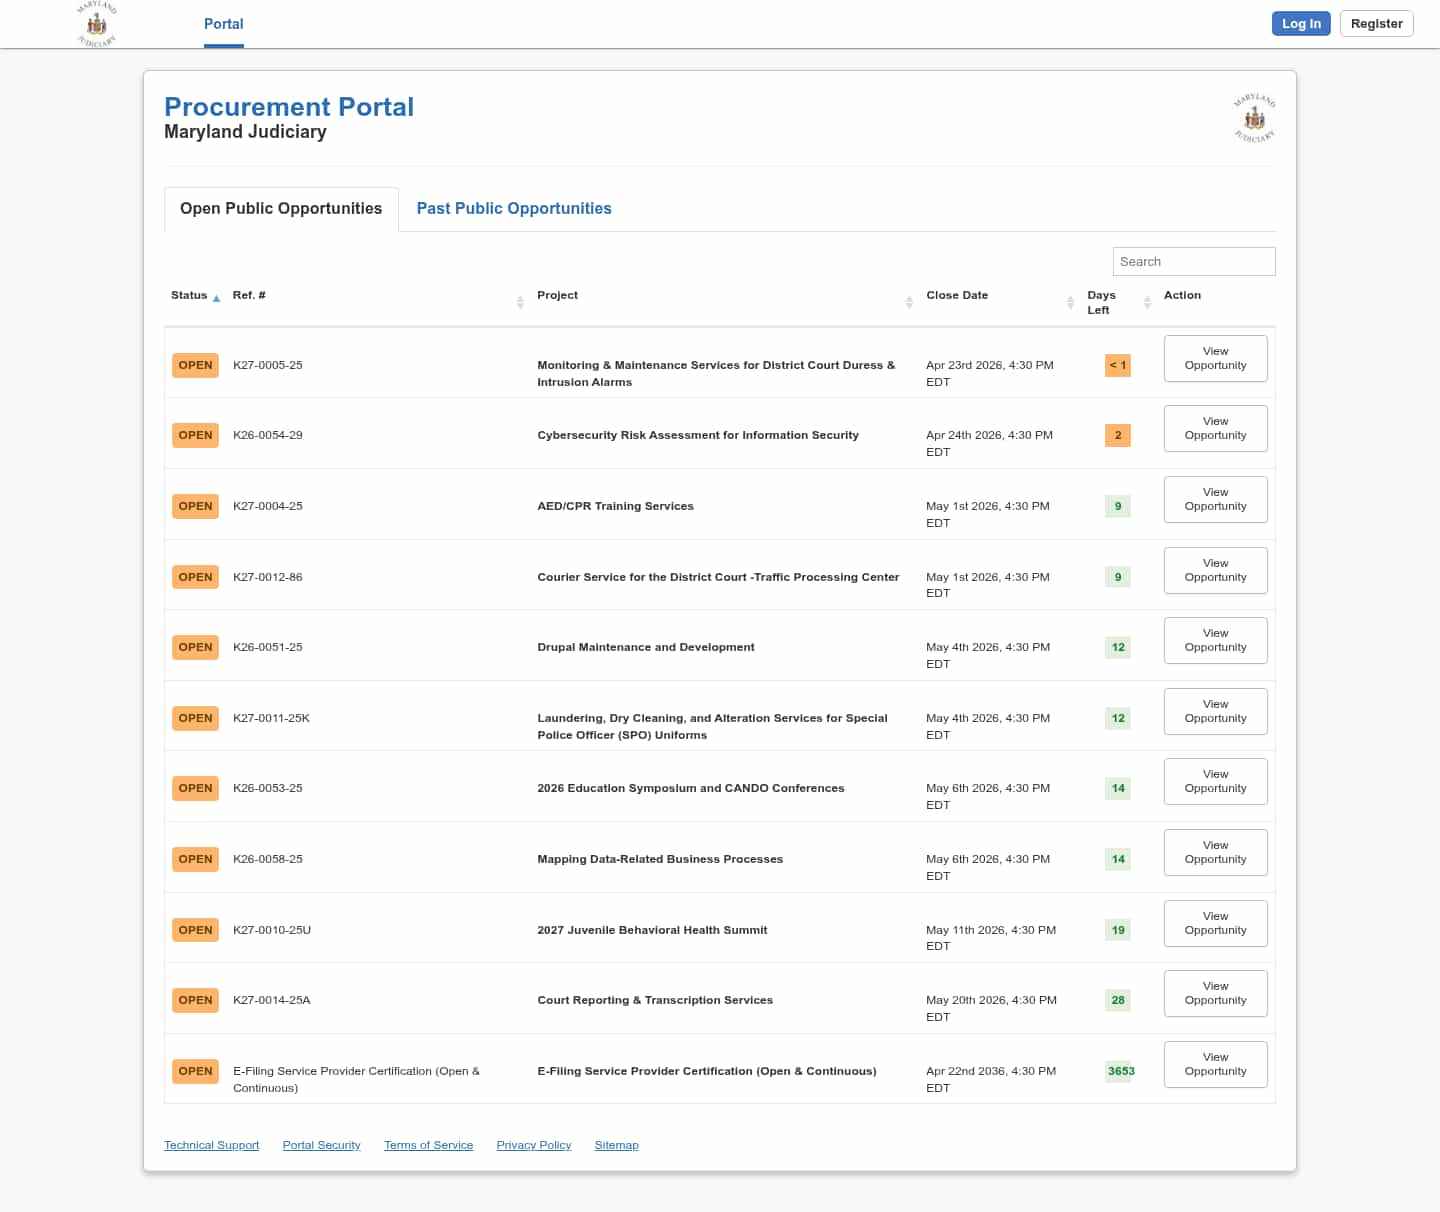Sort by Close Date column arrows

pyautogui.click(x=1070, y=302)
